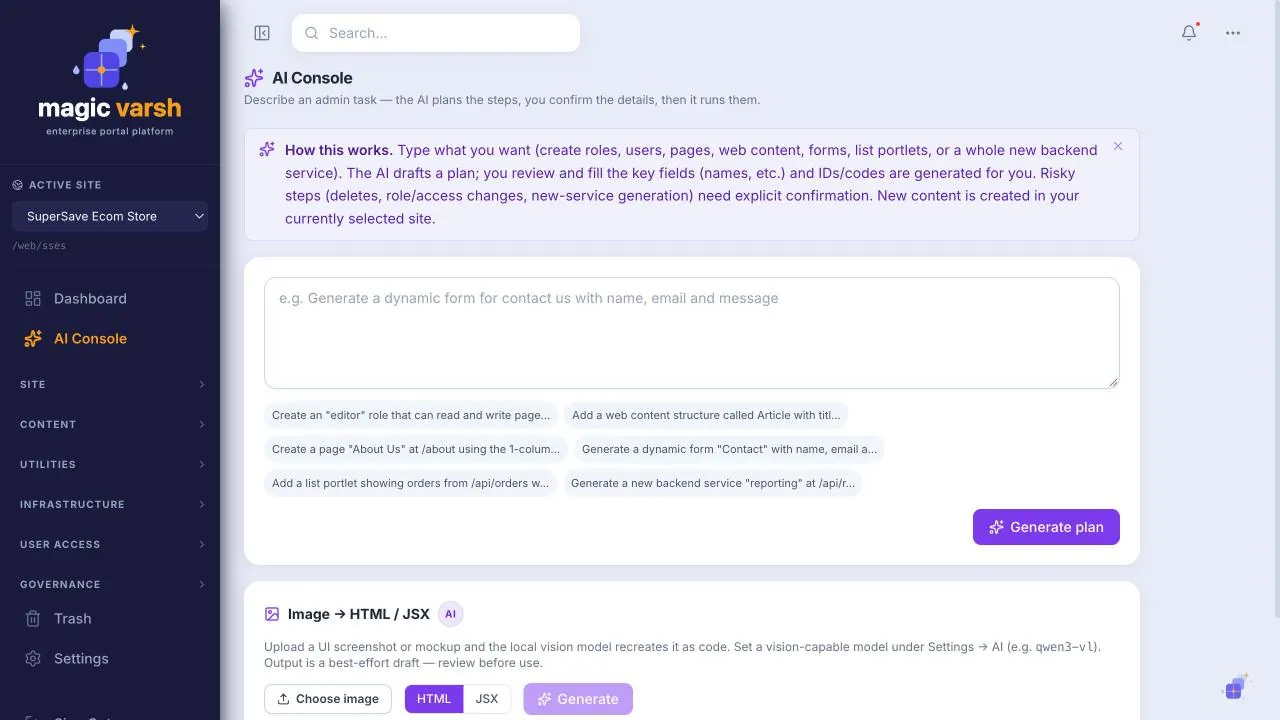Expand the INFRASTRUCTURE sidebar section

pyautogui.click(x=110, y=504)
